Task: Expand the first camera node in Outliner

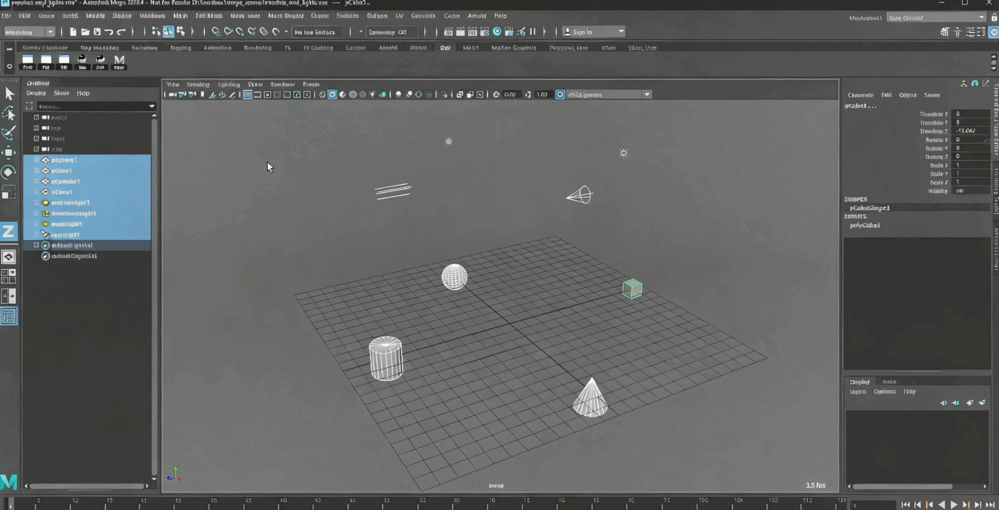Action: click(x=37, y=117)
